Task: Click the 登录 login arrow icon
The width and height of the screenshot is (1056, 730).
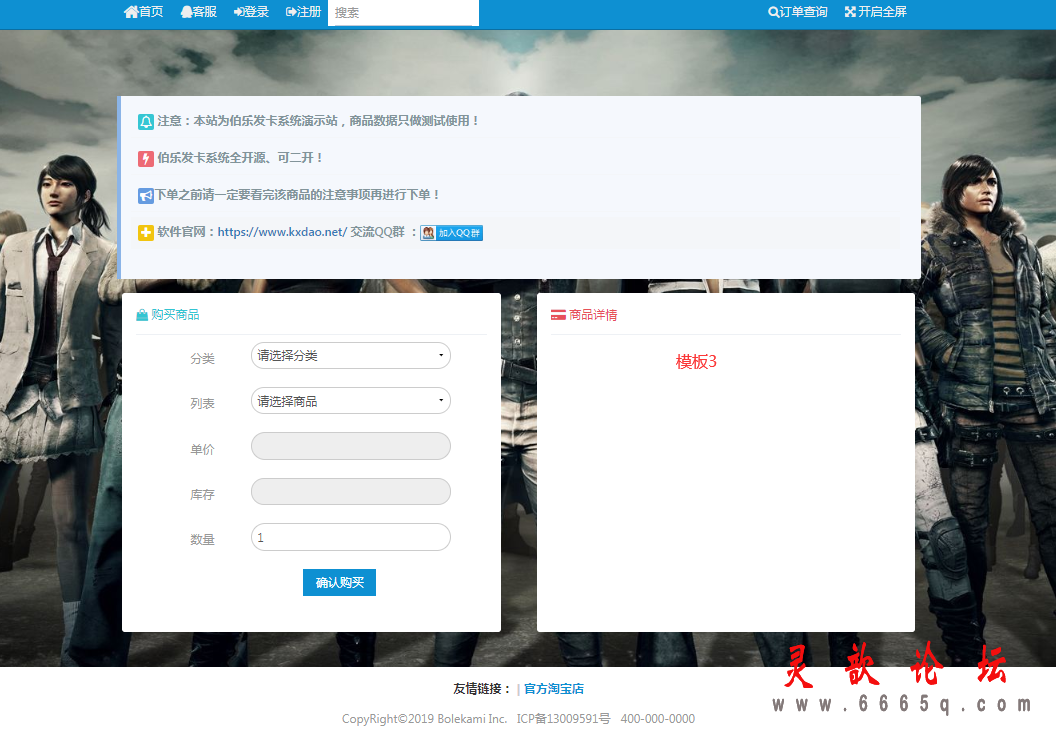Action: tap(238, 12)
